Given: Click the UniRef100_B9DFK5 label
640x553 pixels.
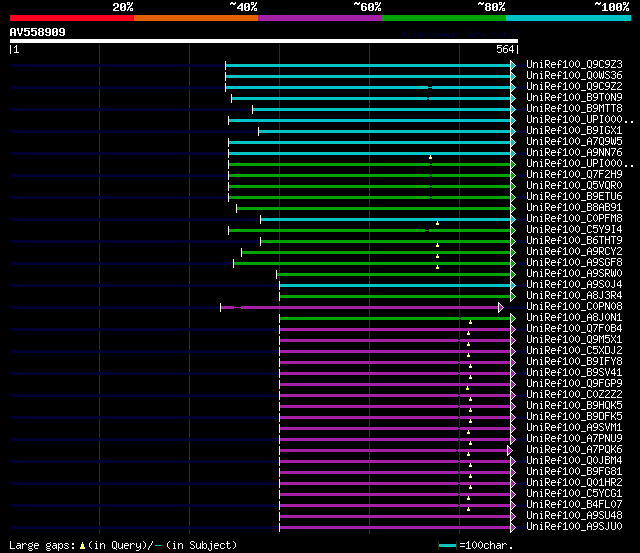Looking at the screenshot, I should tap(574, 417).
